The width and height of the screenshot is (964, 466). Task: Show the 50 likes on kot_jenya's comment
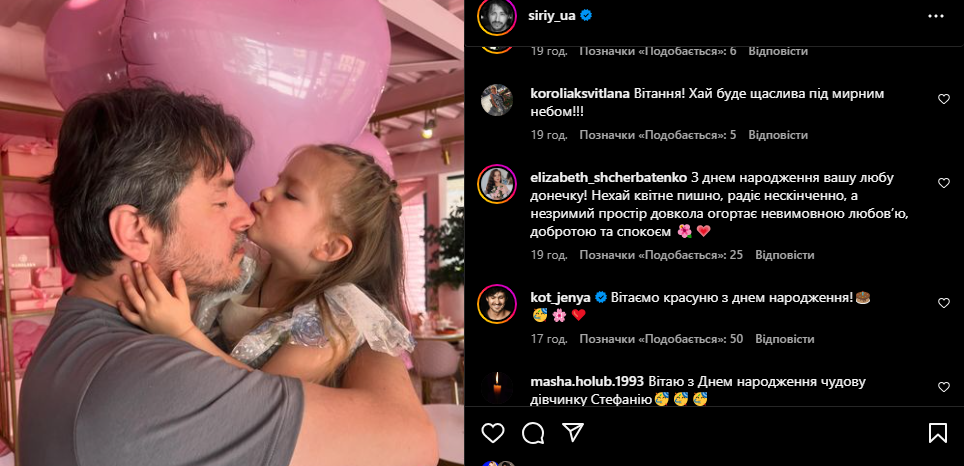tap(662, 339)
